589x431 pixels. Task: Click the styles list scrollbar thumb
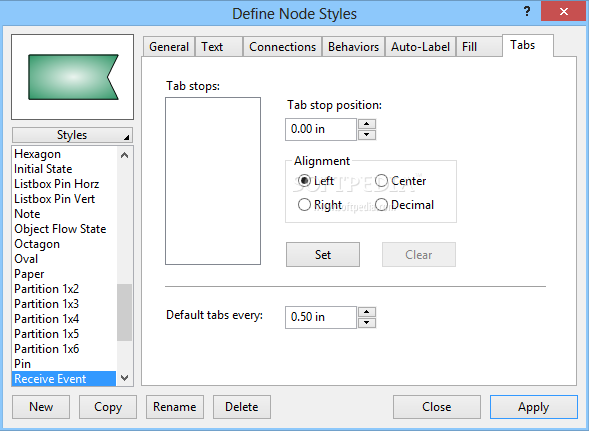(124, 312)
